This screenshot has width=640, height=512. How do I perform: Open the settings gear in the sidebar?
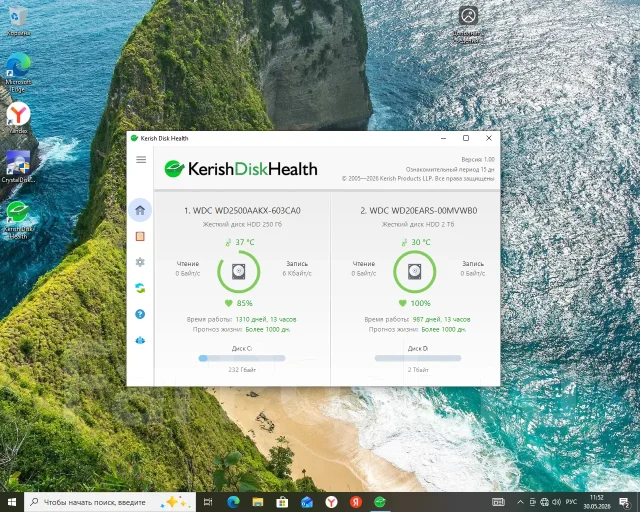click(x=140, y=262)
